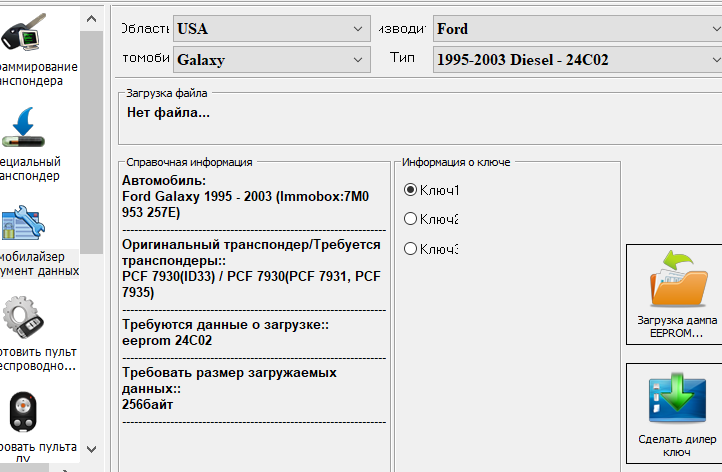Open the transponder programming key icon
The image size is (722, 472).
point(24,32)
